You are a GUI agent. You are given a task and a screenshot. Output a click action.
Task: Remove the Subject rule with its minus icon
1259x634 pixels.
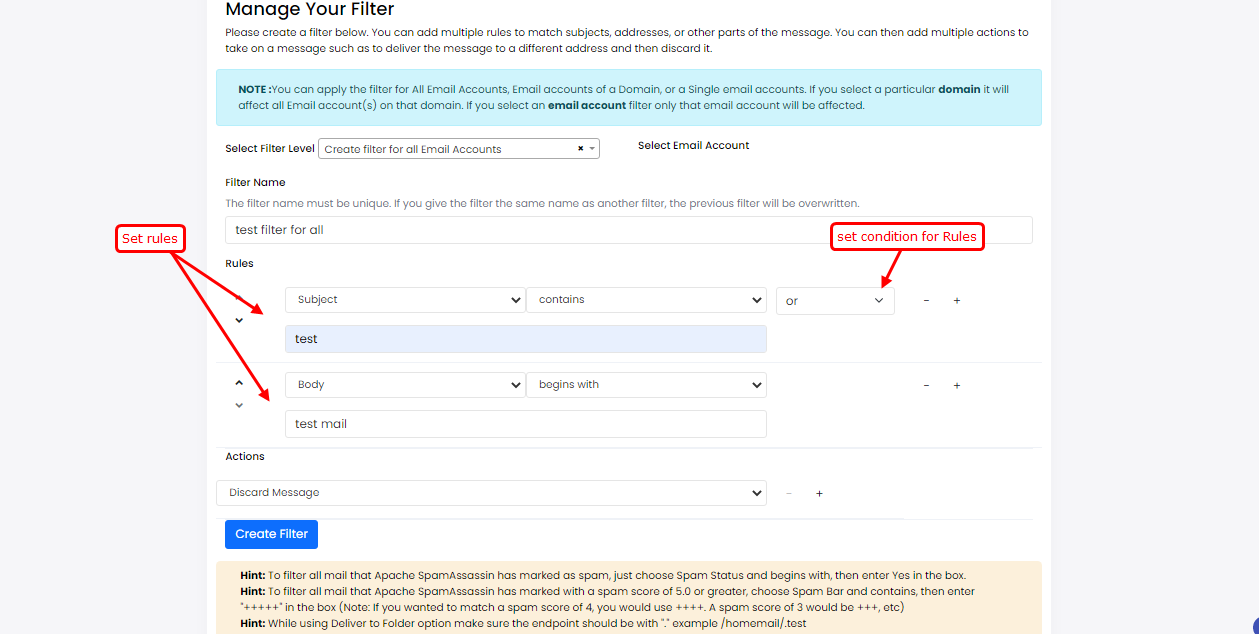tap(926, 301)
